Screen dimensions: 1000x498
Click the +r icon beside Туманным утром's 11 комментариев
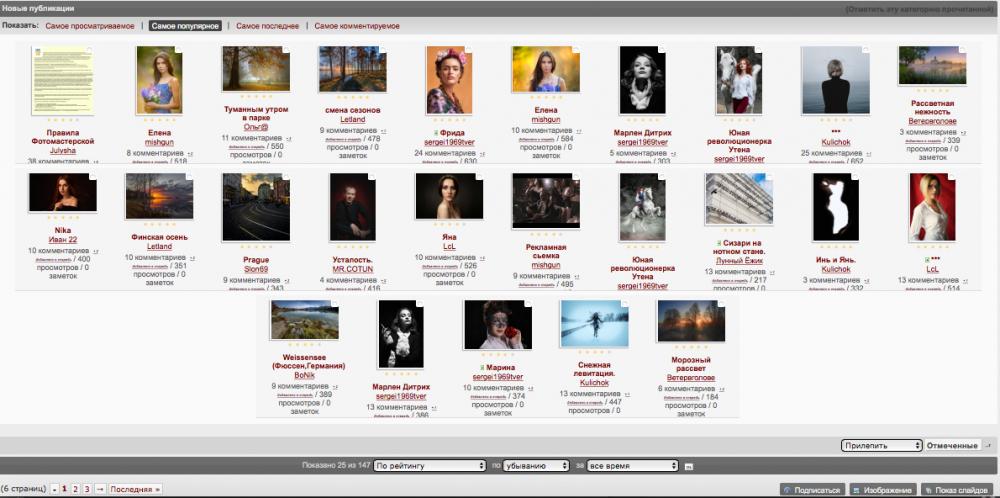(289, 138)
